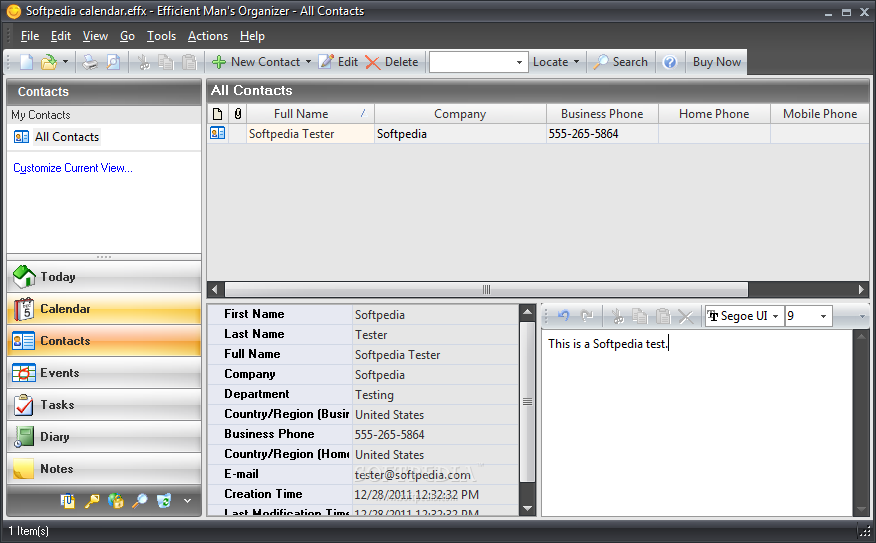Open the Go menu
The width and height of the screenshot is (876, 543).
coord(127,36)
